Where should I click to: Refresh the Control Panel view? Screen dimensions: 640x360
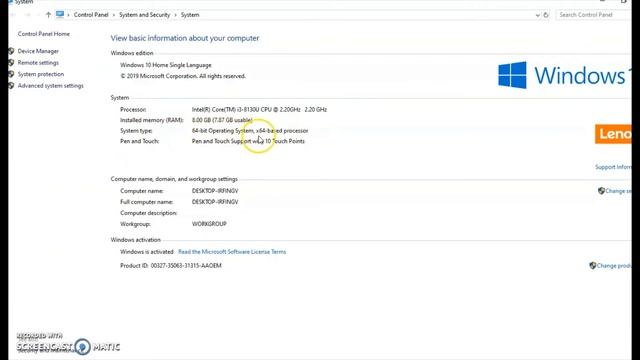pos(546,15)
